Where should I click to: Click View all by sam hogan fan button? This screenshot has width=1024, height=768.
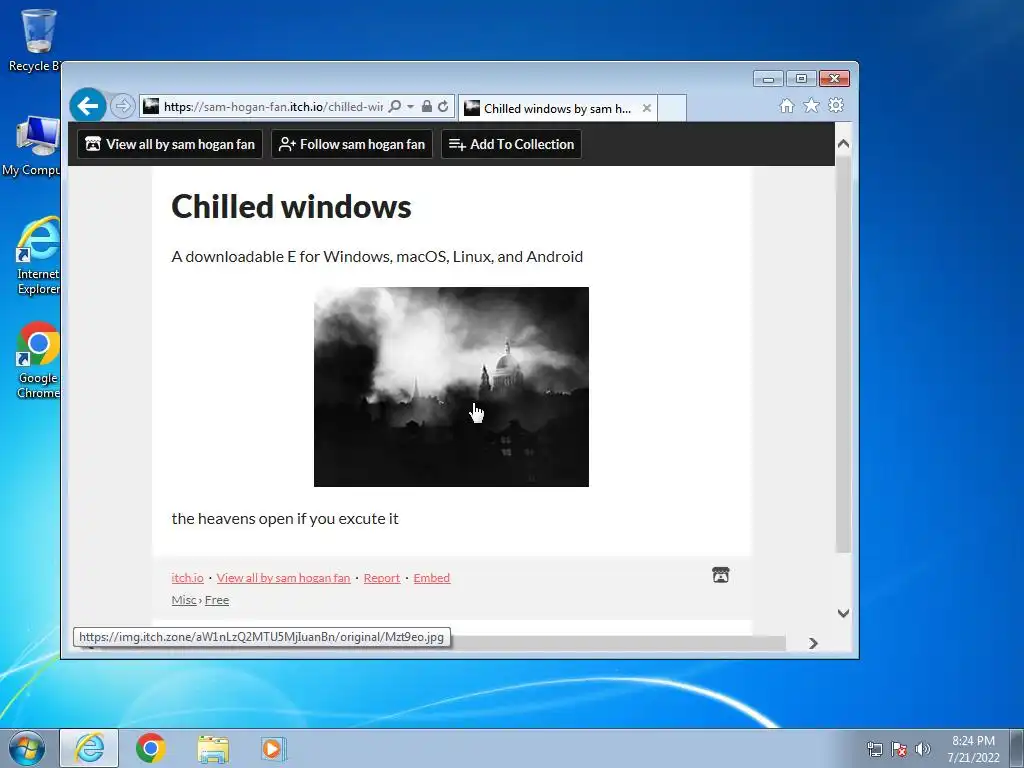170,144
